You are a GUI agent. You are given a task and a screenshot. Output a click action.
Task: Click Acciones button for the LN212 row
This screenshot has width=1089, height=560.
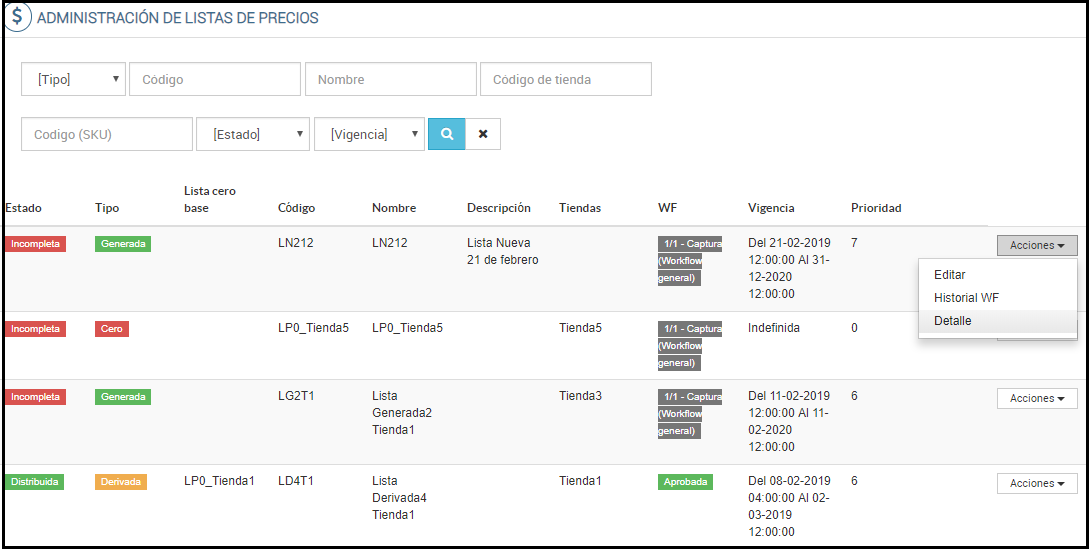1036,245
